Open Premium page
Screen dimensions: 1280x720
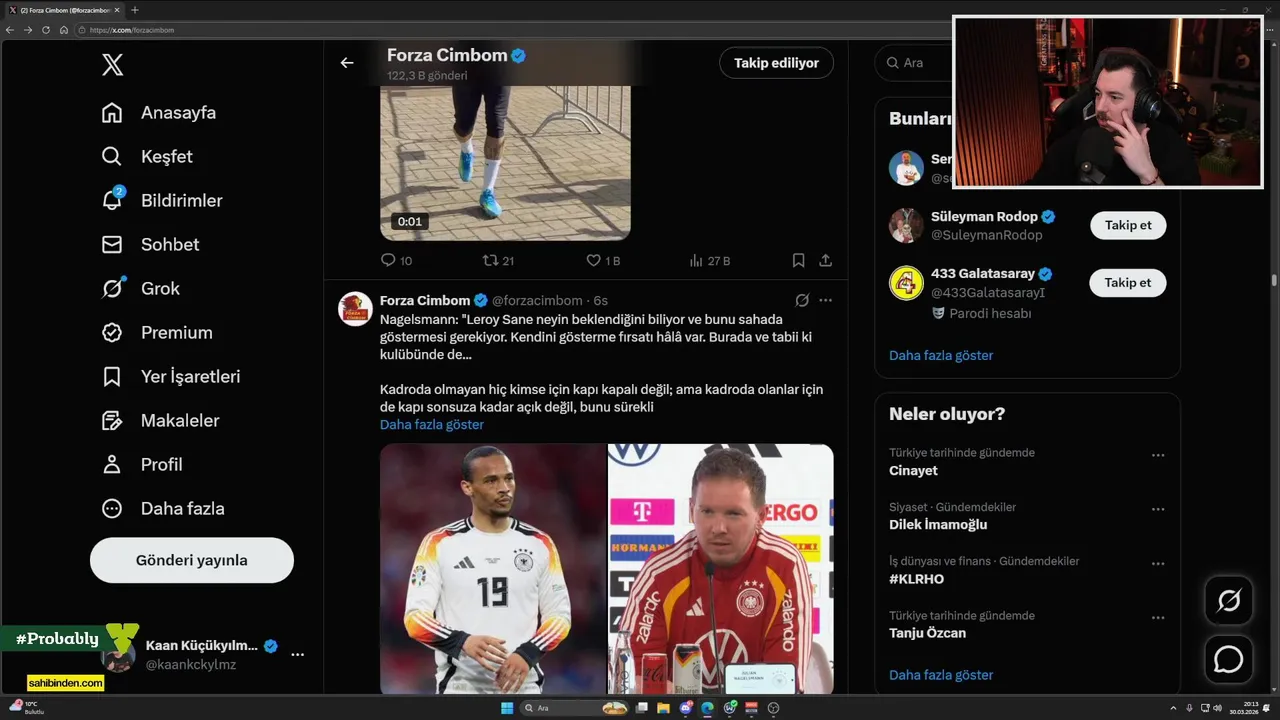coord(157,332)
